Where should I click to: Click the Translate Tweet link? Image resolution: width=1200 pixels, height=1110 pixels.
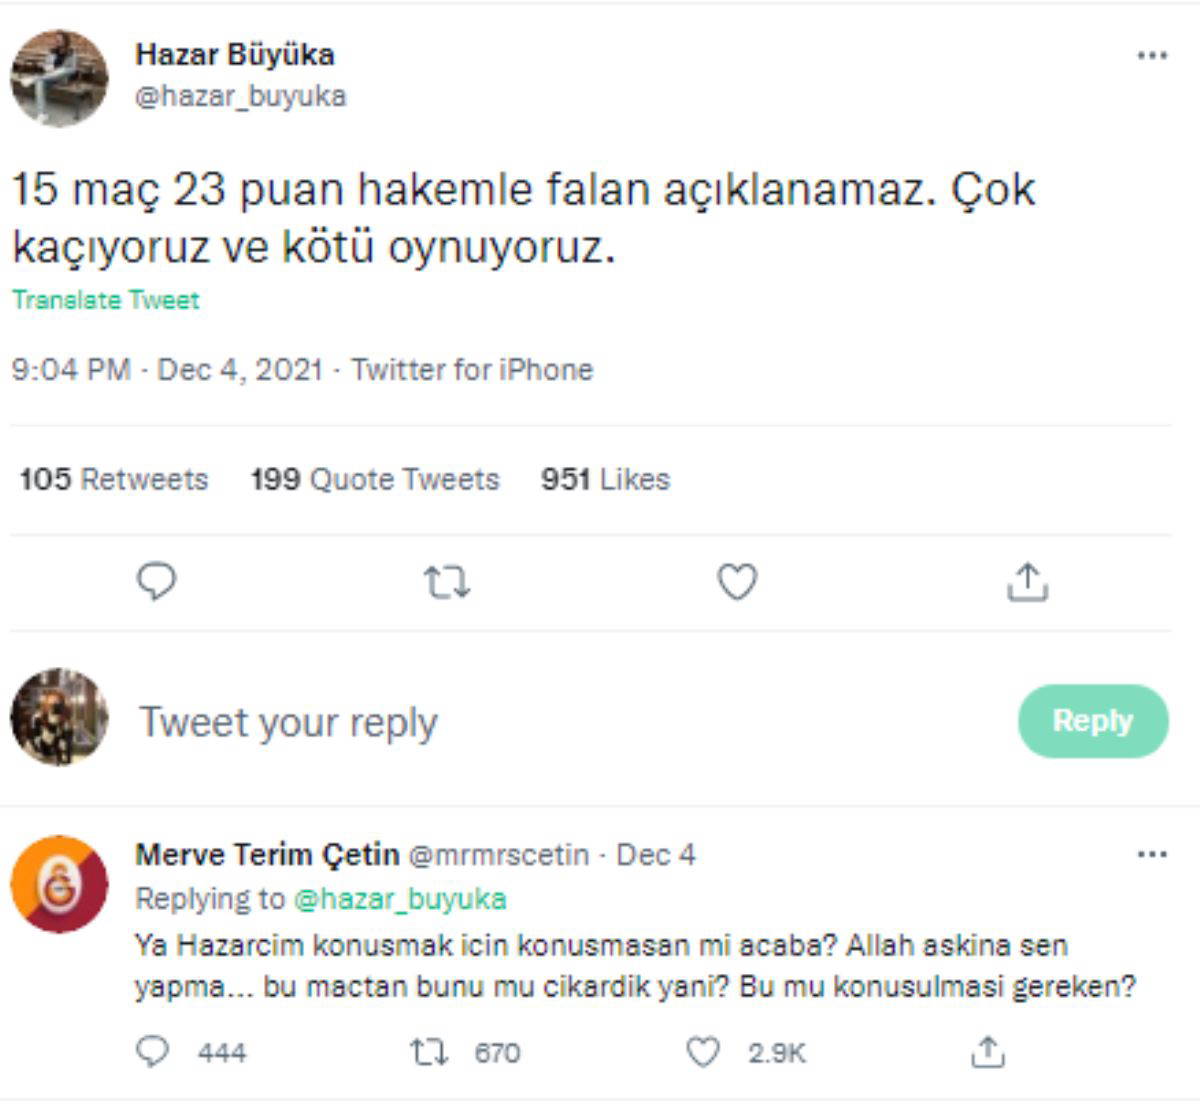tap(106, 300)
